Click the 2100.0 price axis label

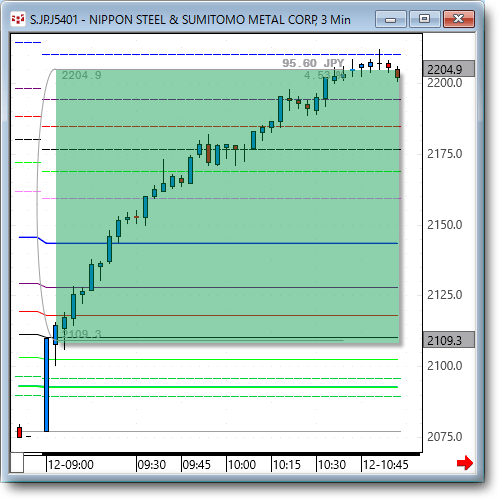click(x=445, y=366)
